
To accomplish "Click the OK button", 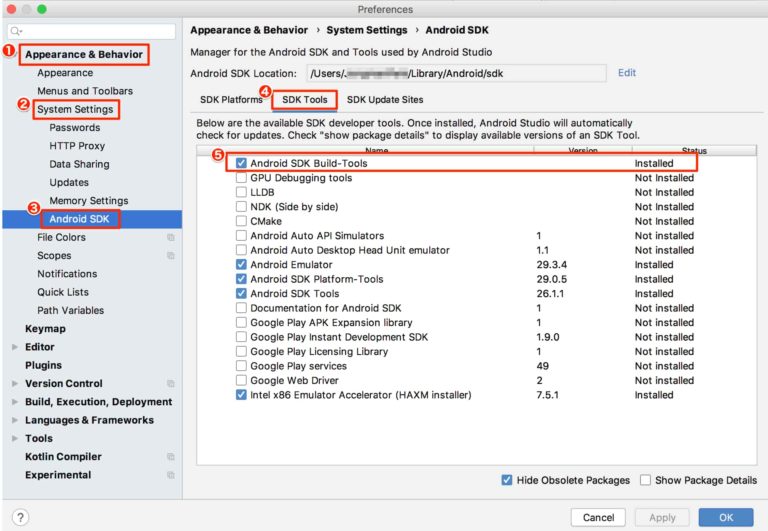I will [726, 517].
